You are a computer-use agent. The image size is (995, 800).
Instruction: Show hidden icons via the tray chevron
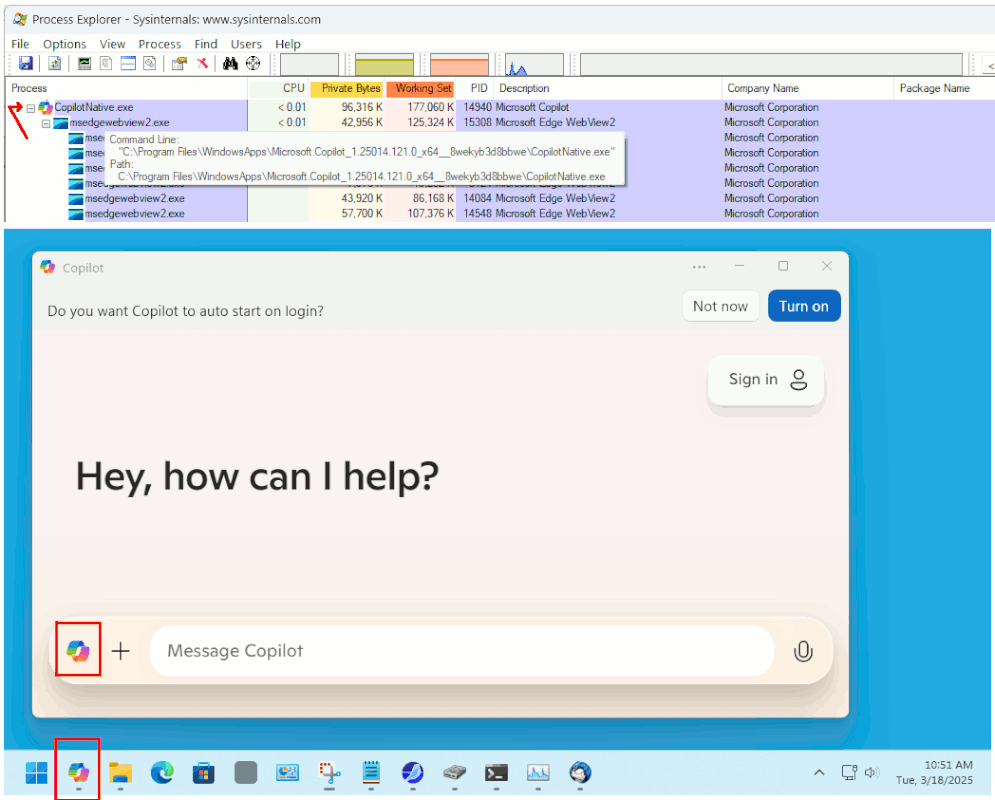pos(819,772)
